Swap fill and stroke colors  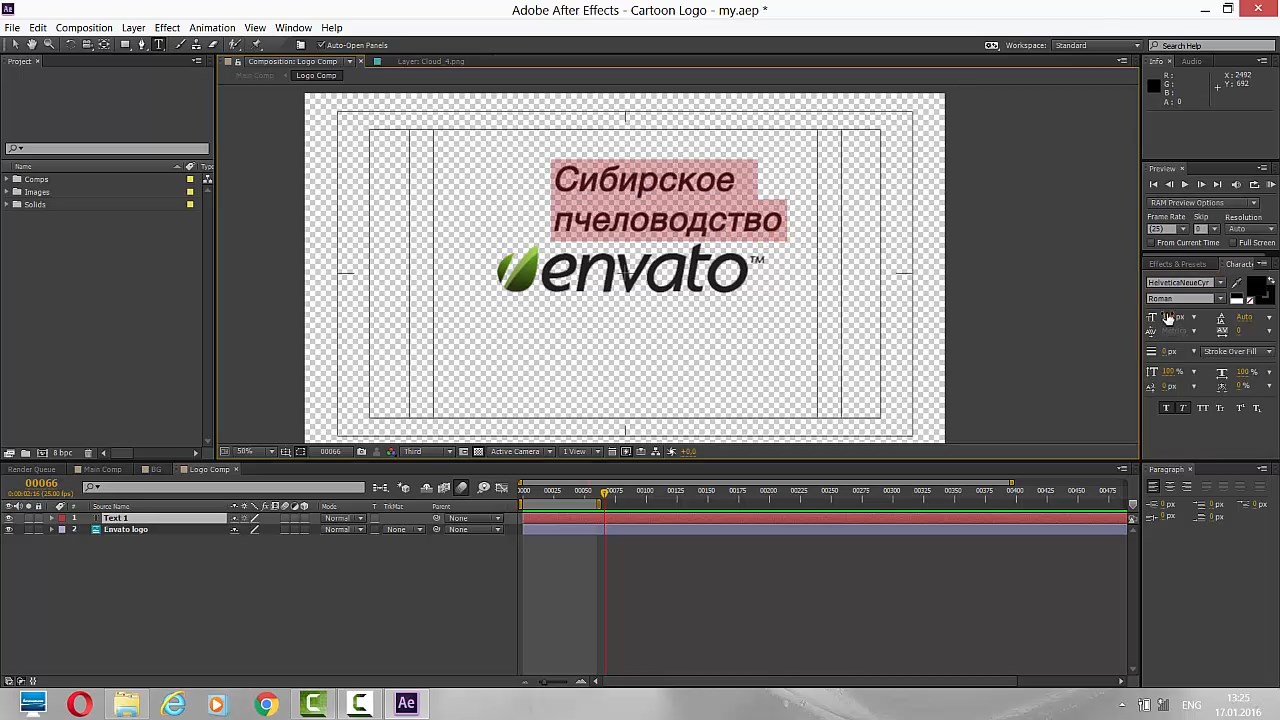[1271, 279]
